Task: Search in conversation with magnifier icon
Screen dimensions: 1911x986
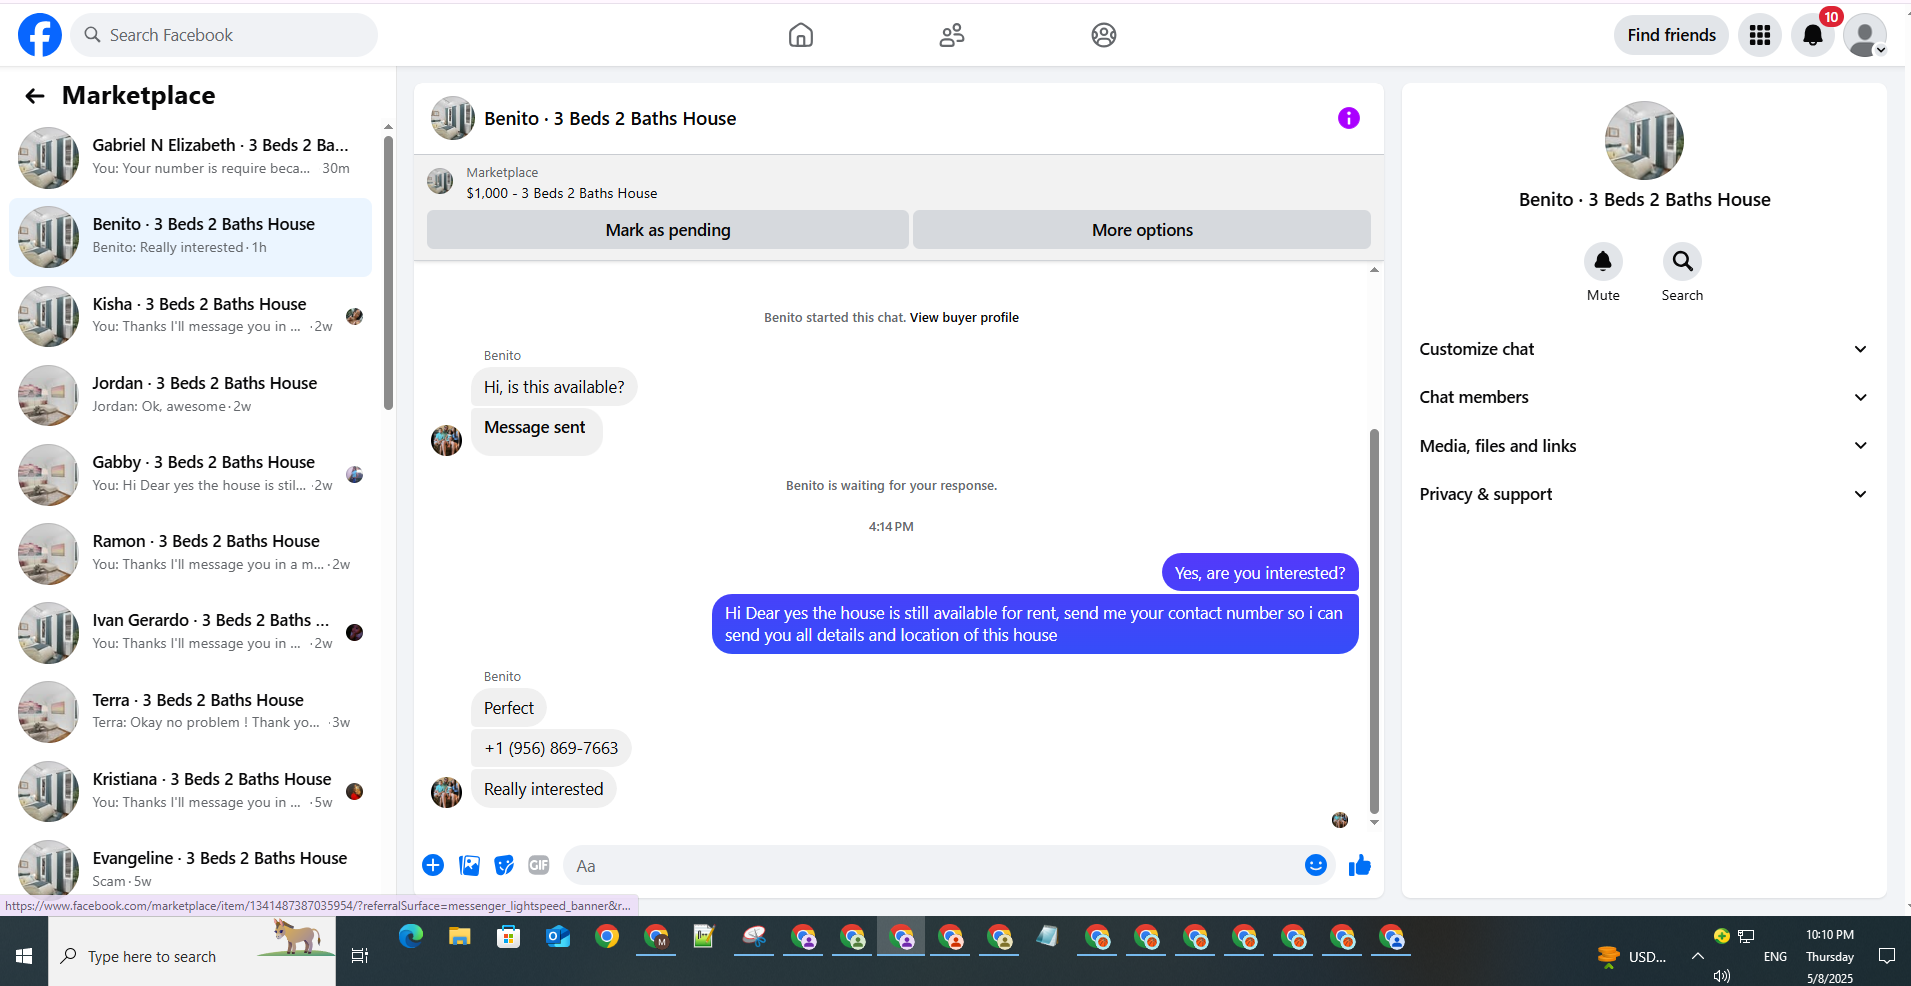Action: tap(1683, 262)
